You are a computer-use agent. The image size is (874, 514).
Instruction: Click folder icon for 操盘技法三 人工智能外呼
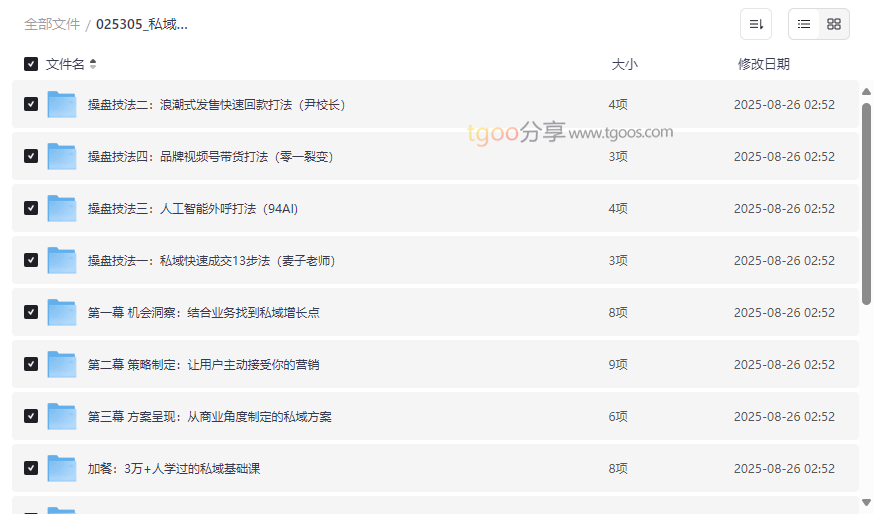point(62,208)
